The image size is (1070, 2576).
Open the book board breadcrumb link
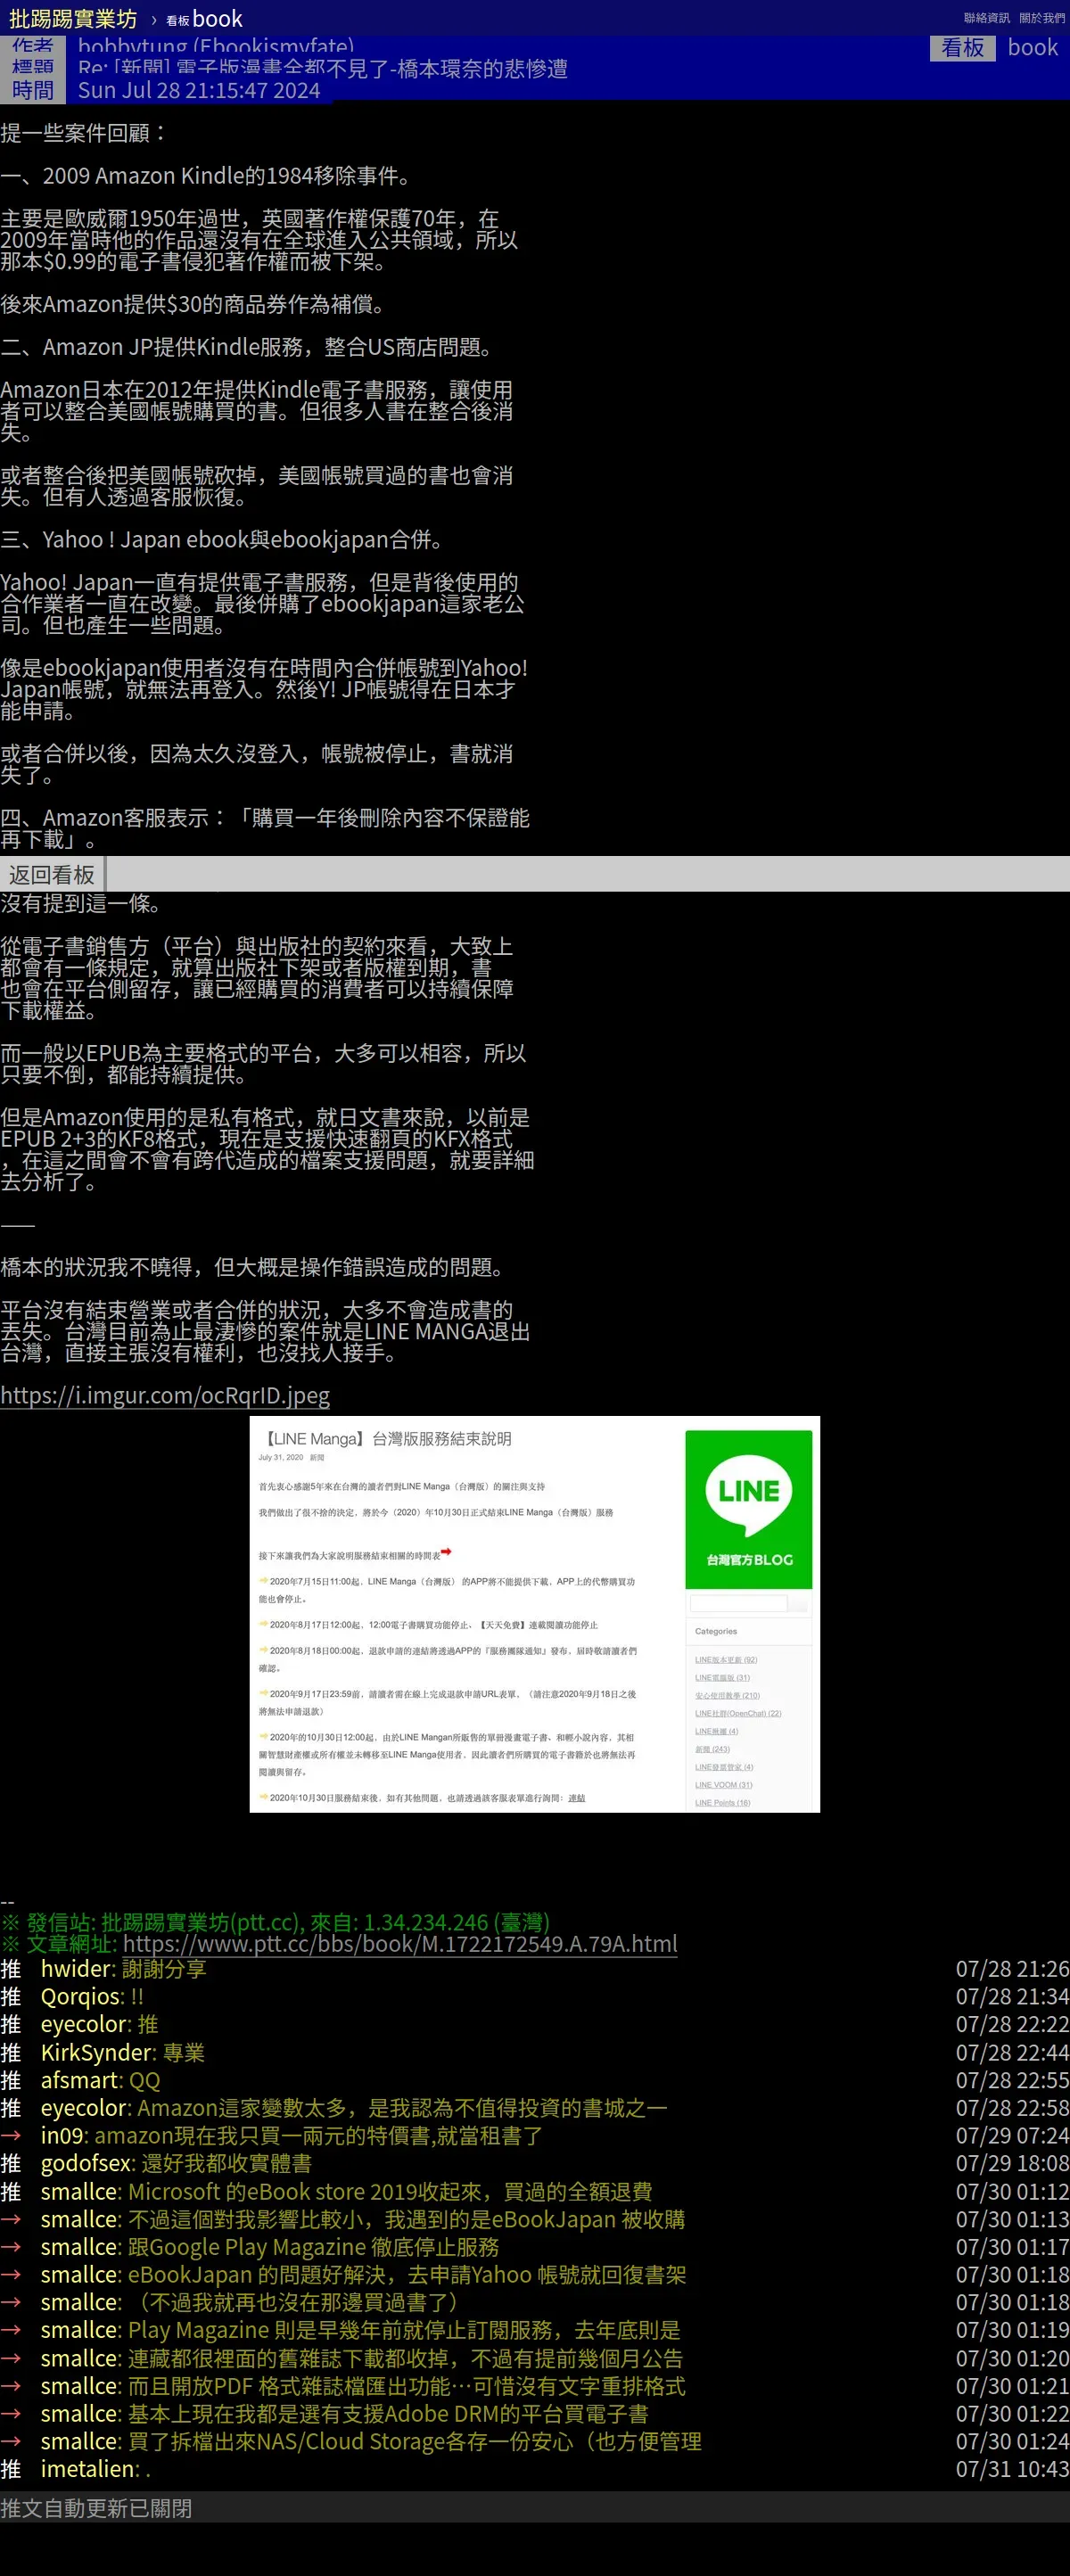(x=204, y=18)
